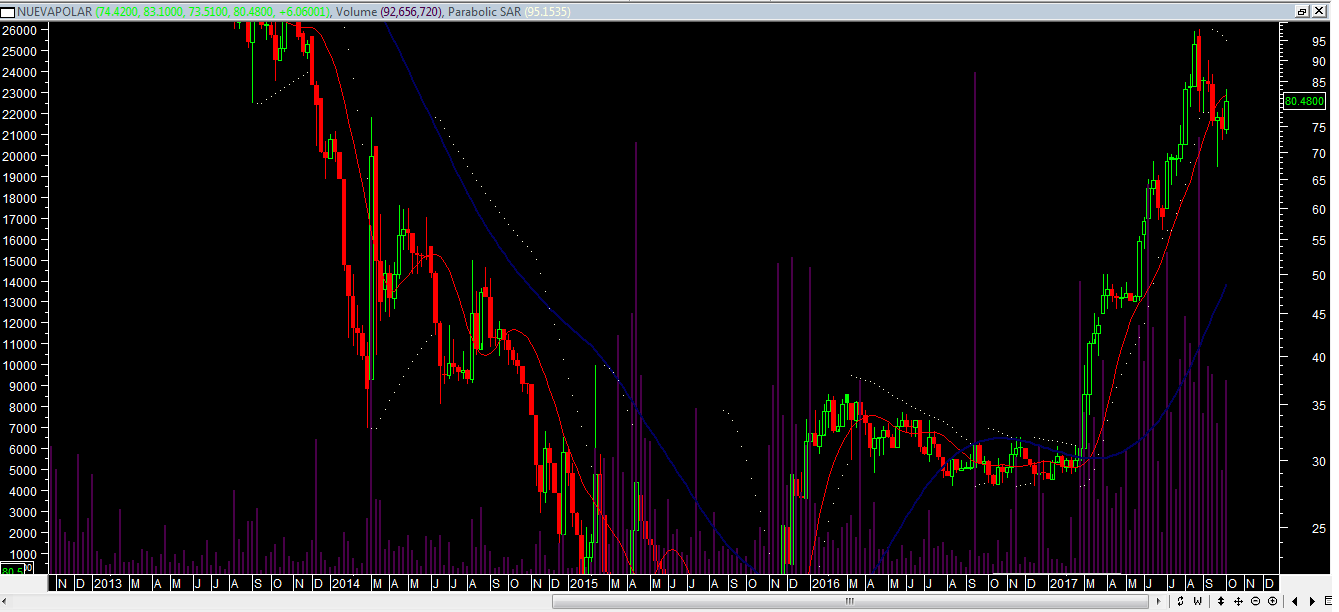
Task: Click the 25 price axis label
Action: 1319,528
